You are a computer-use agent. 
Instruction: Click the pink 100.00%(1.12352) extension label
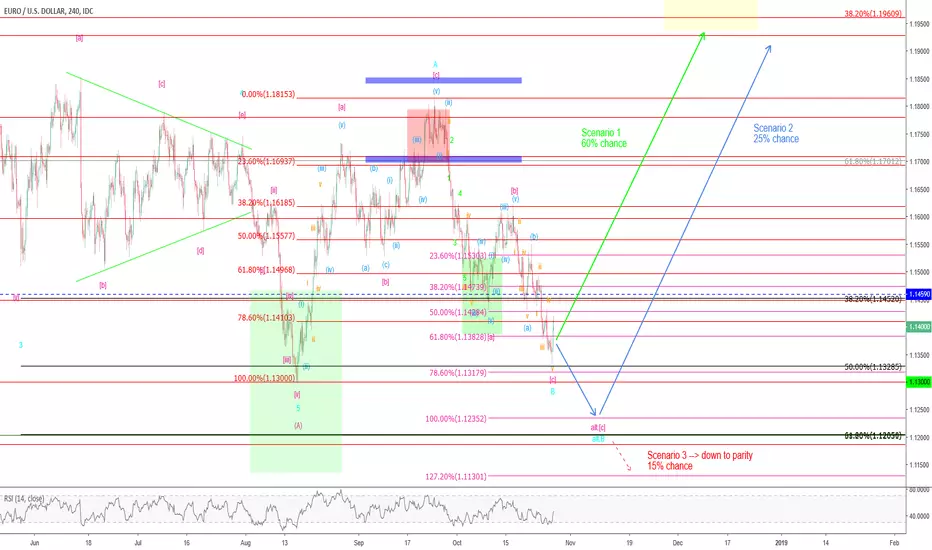pyautogui.click(x=456, y=419)
